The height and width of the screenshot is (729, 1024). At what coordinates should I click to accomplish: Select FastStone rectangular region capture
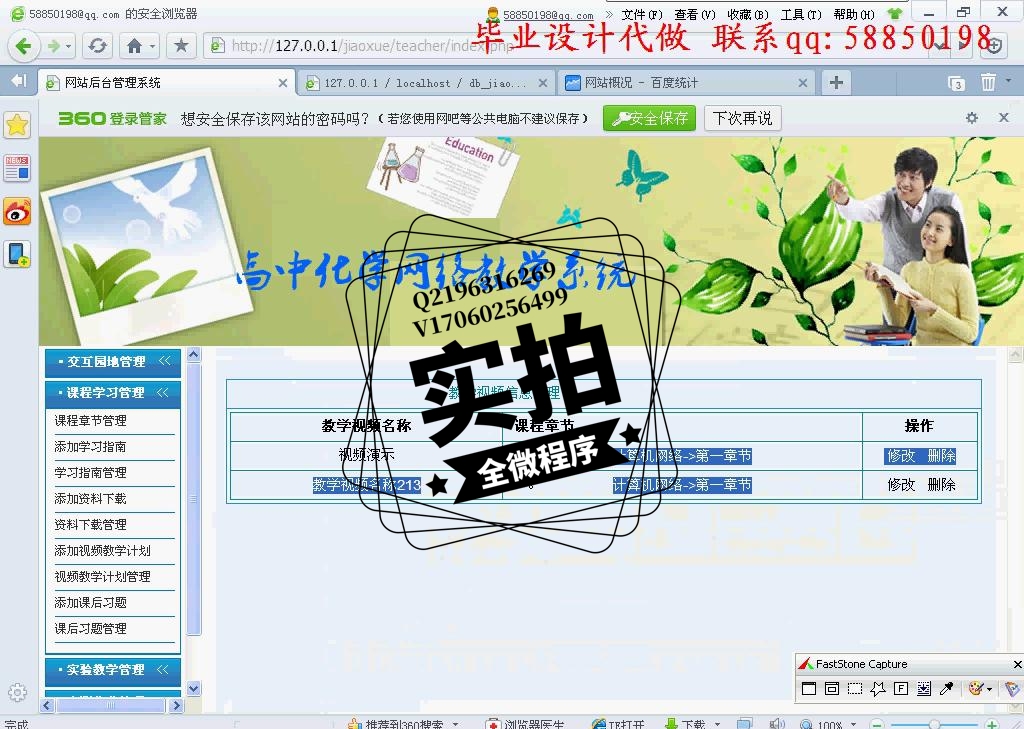click(855, 688)
